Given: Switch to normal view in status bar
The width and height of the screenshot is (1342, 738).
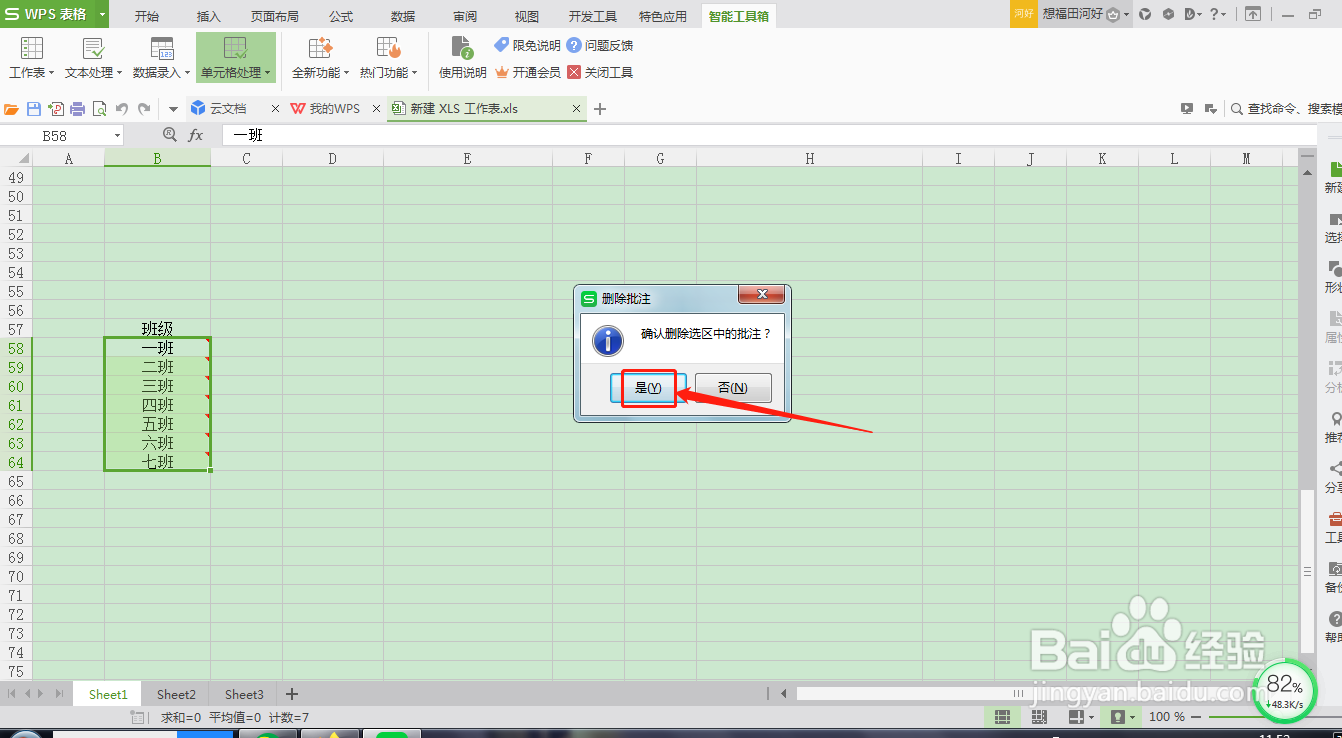Looking at the screenshot, I should 1001,717.
